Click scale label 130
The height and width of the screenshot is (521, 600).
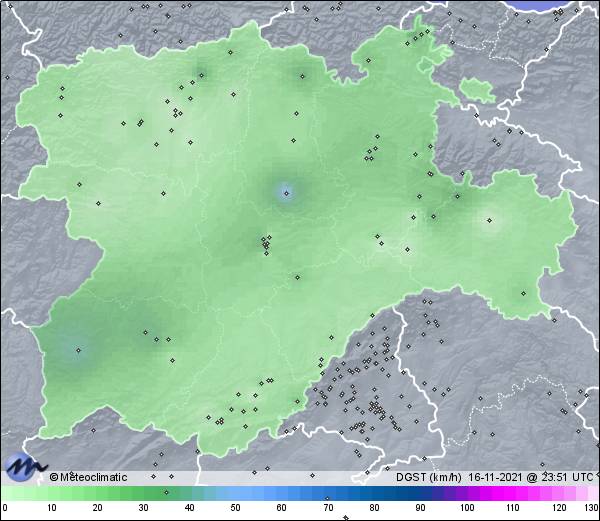click(592, 508)
